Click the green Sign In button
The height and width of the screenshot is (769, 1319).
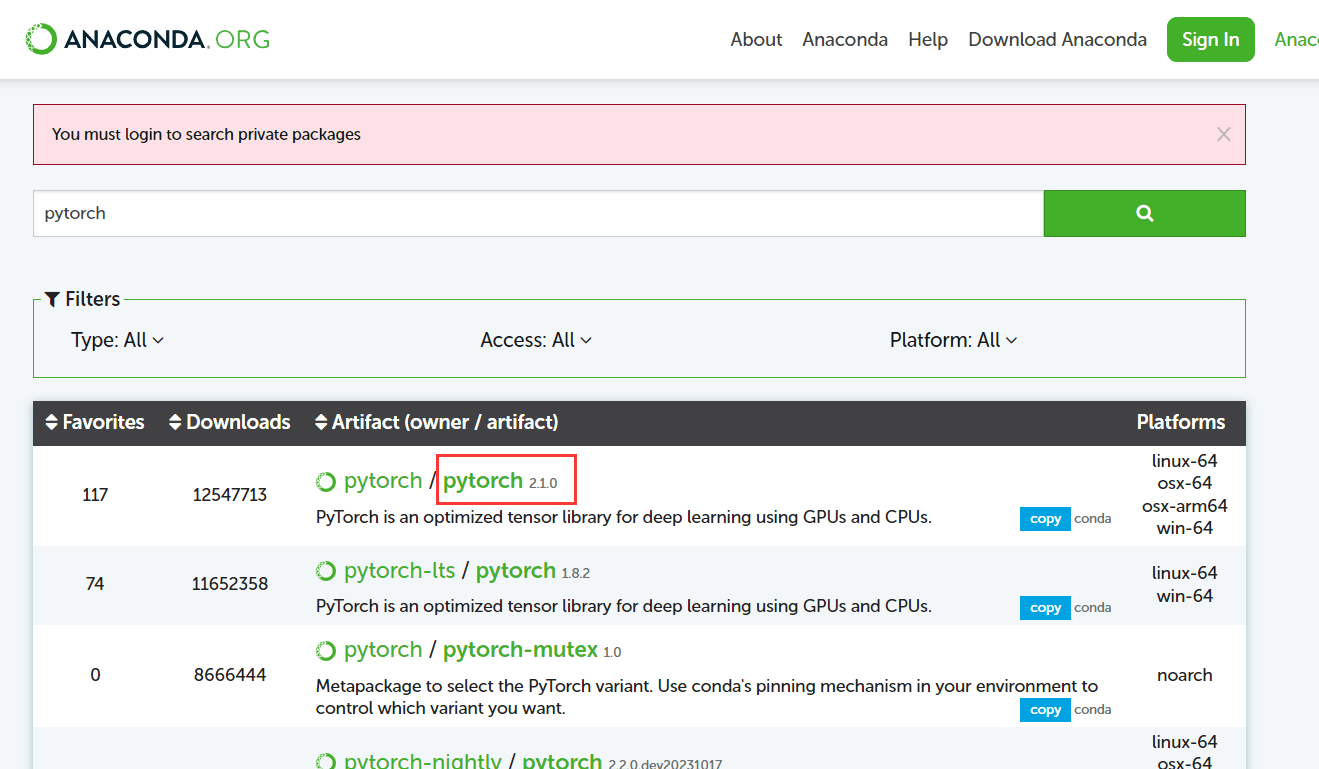click(x=1210, y=39)
